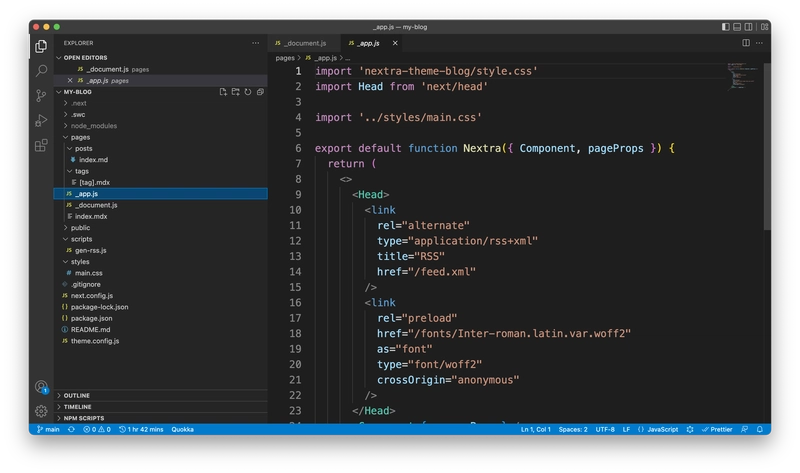The height and width of the screenshot is (473, 800).
Task: Collapse the scripts folder
Action: 161,239
